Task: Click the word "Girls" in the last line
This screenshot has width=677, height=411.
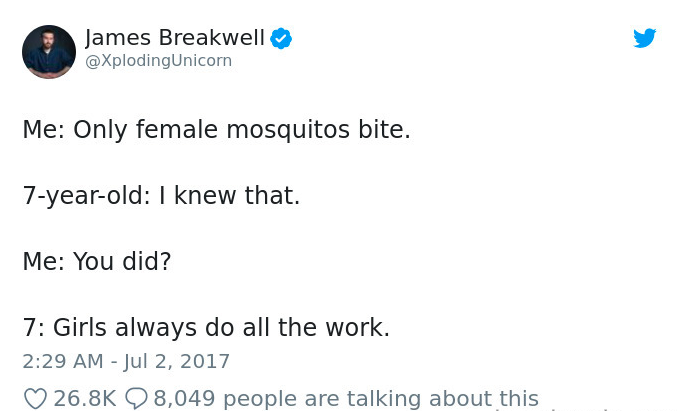Action: [80, 327]
